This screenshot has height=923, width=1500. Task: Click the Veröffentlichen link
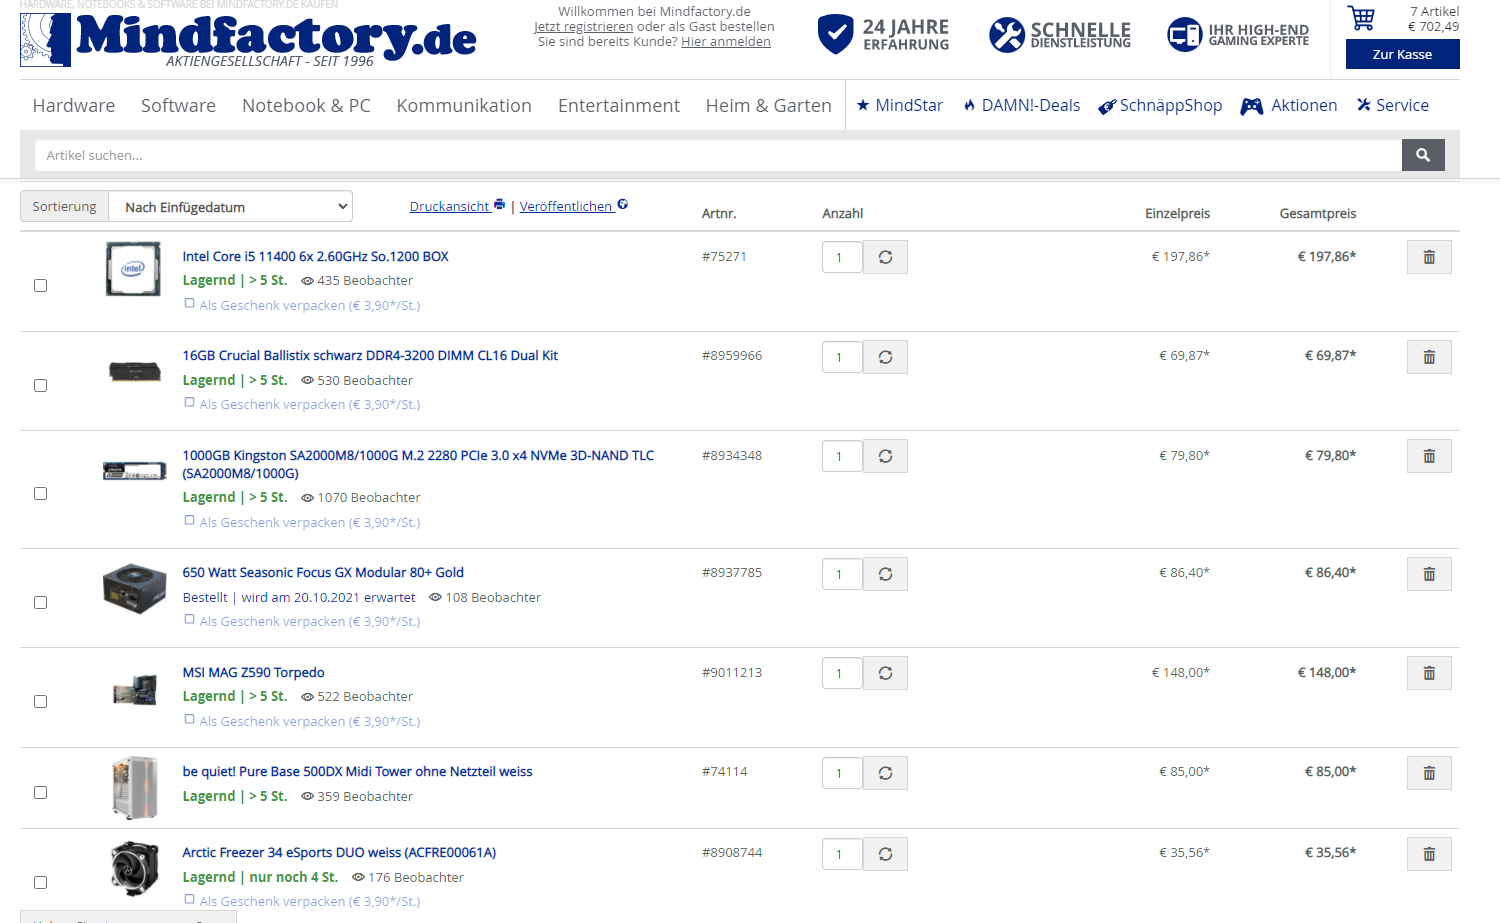(574, 206)
